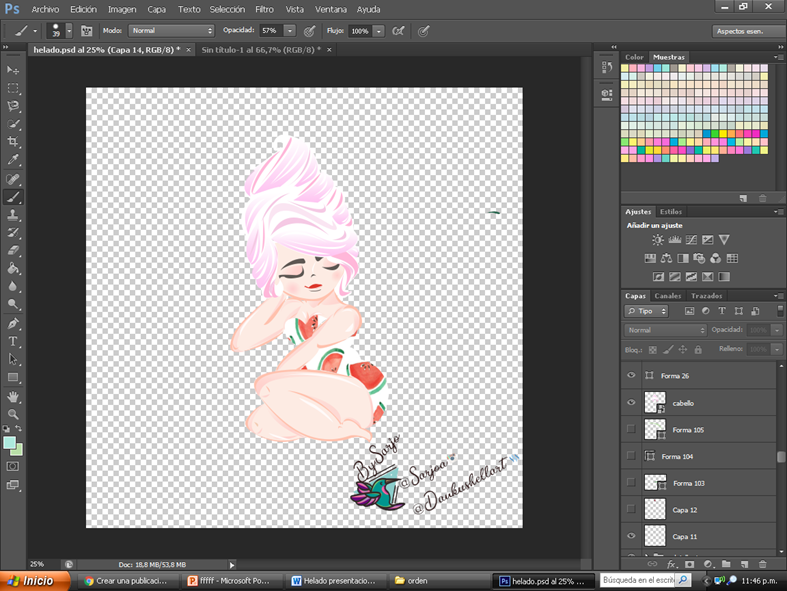Screen dimensions: 787x591
Task: Create a new layer from Layers panel
Action: (x=744, y=564)
